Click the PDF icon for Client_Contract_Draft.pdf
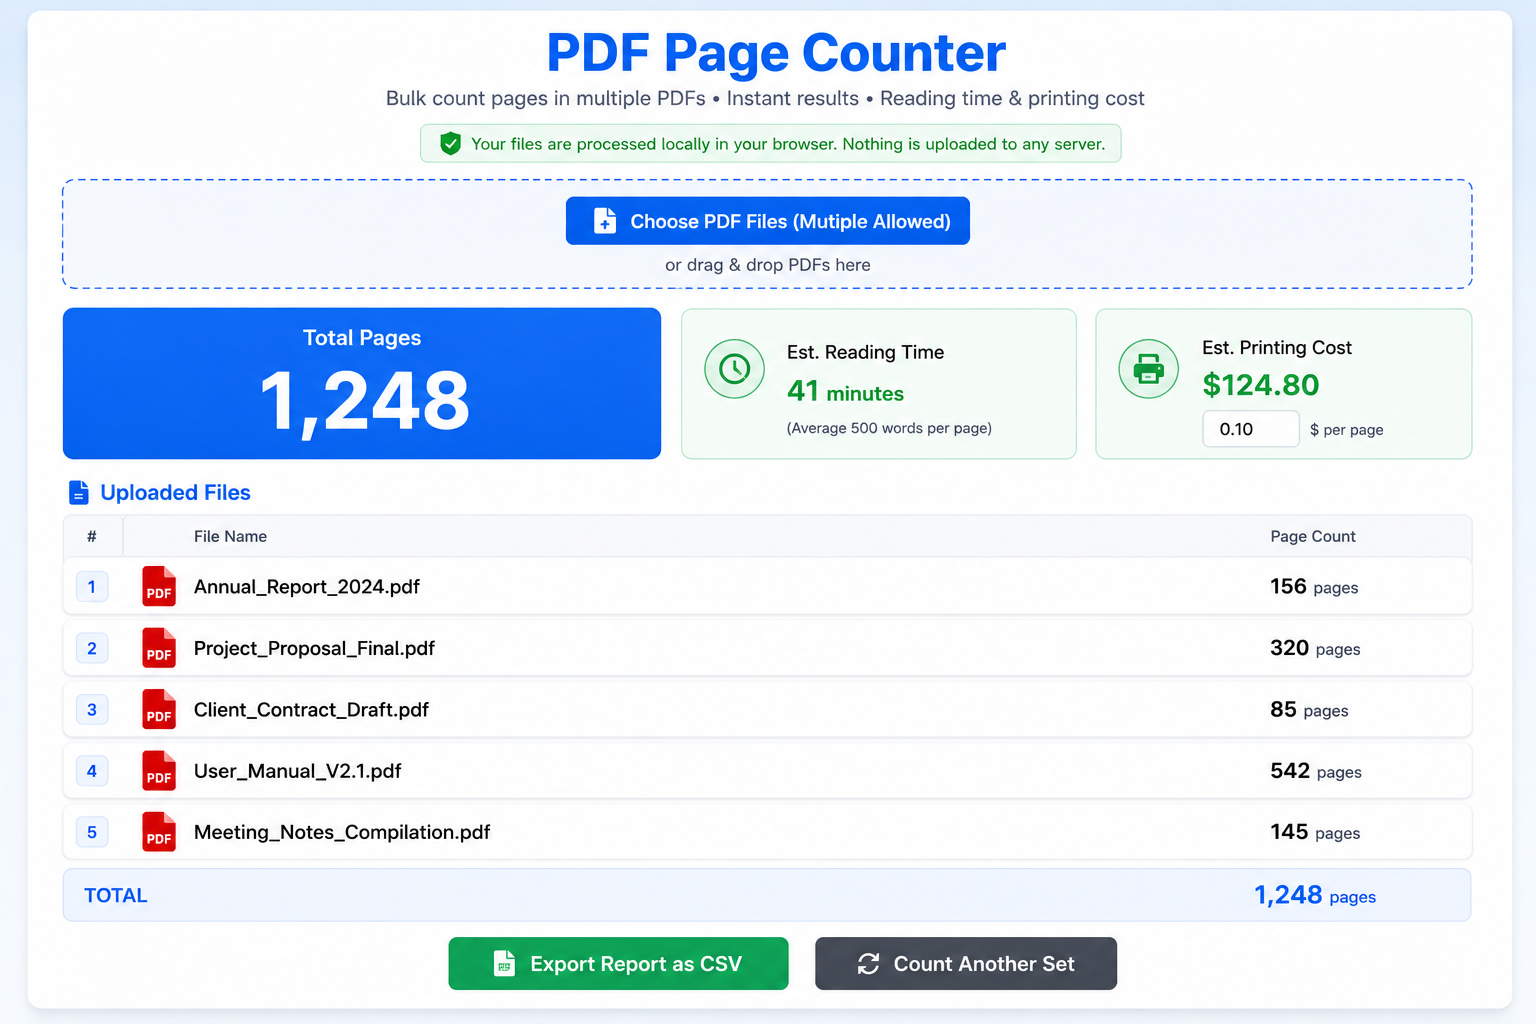Image resolution: width=1536 pixels, height=1024 pixels. pyautogui.click(x=159, y=710)
